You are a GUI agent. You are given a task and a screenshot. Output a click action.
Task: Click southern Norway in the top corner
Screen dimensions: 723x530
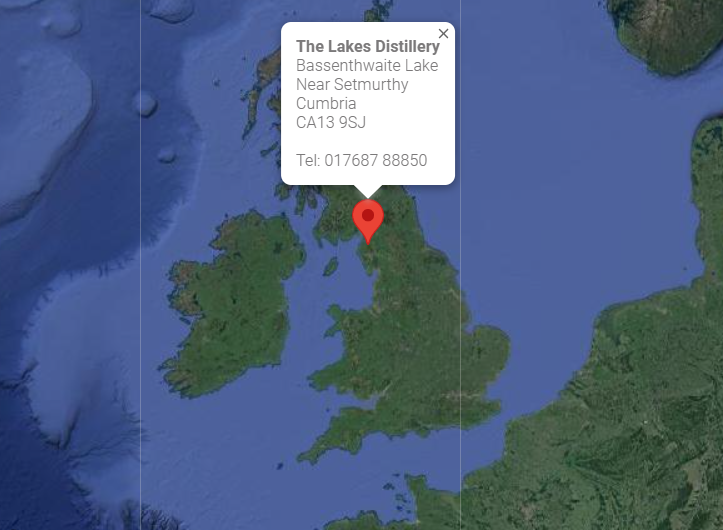pos(666,32)
